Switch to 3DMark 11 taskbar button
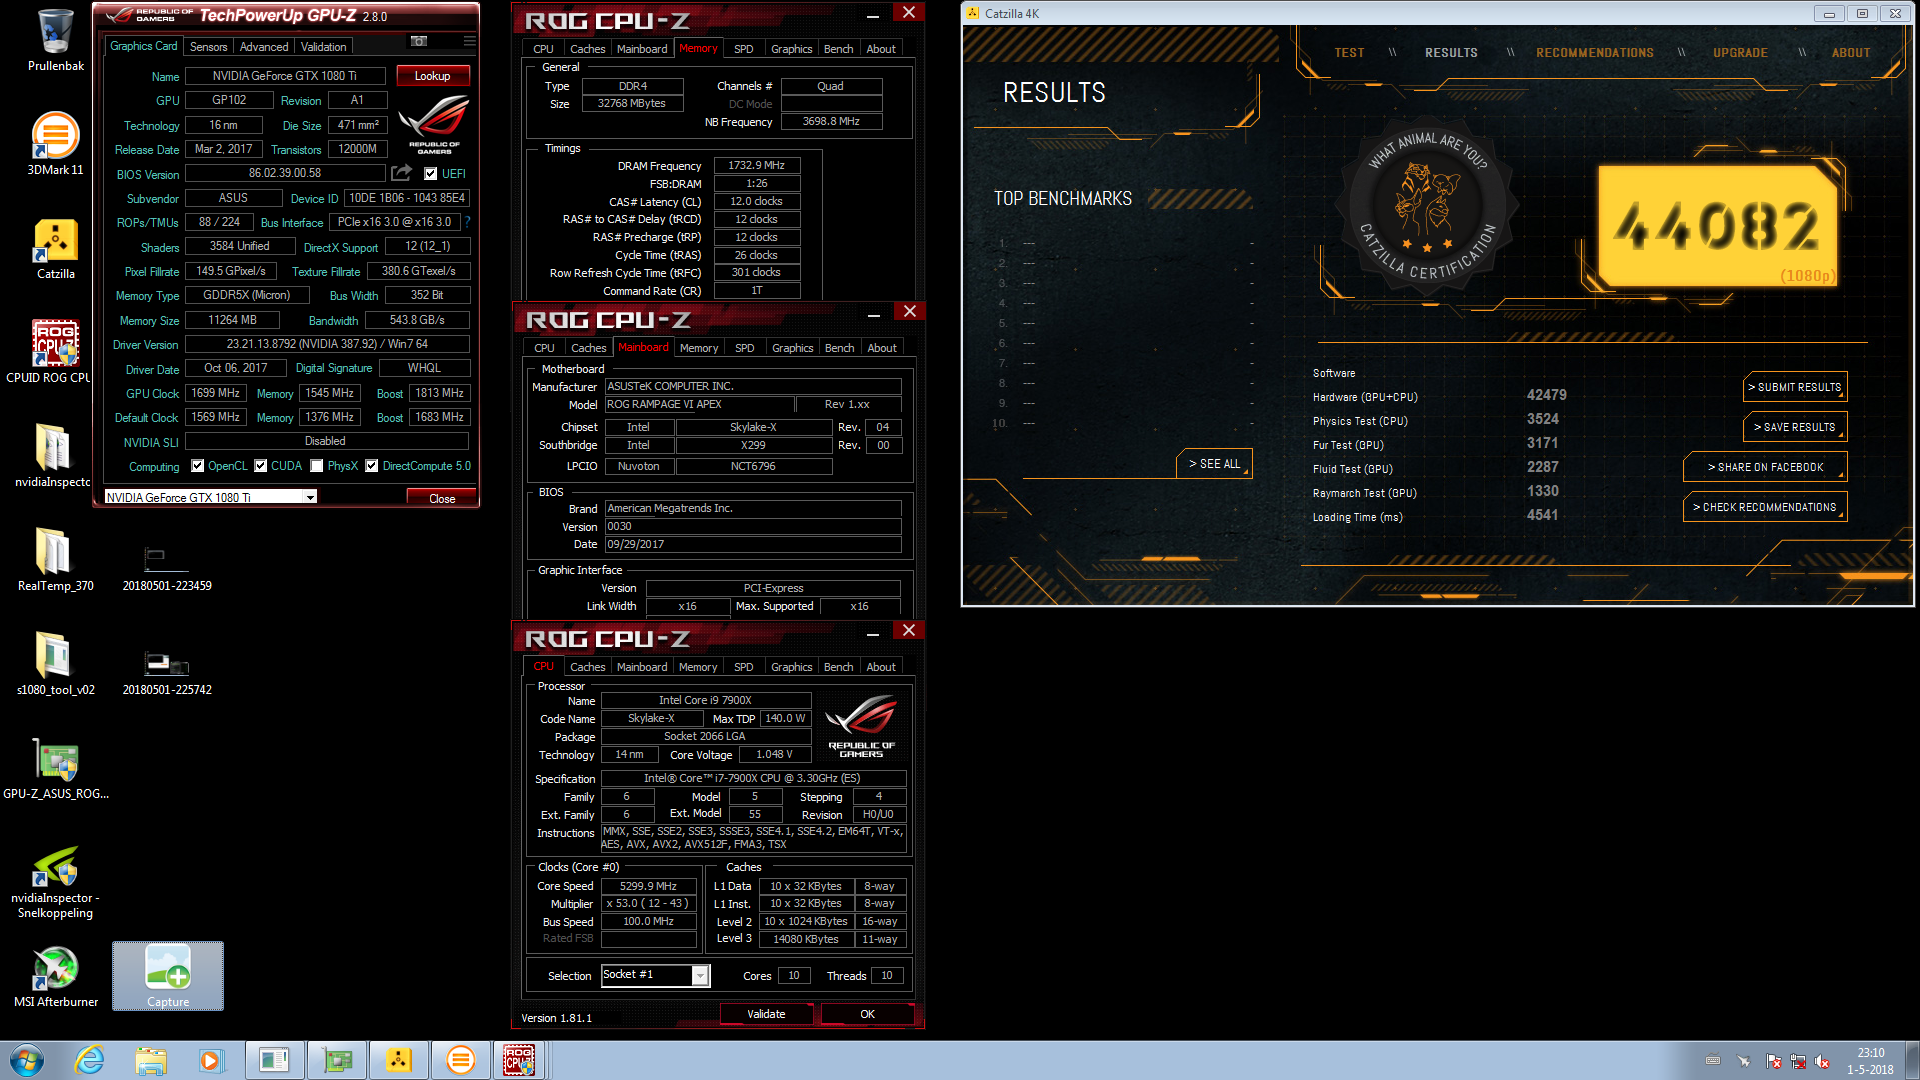 coord(460,1060)
